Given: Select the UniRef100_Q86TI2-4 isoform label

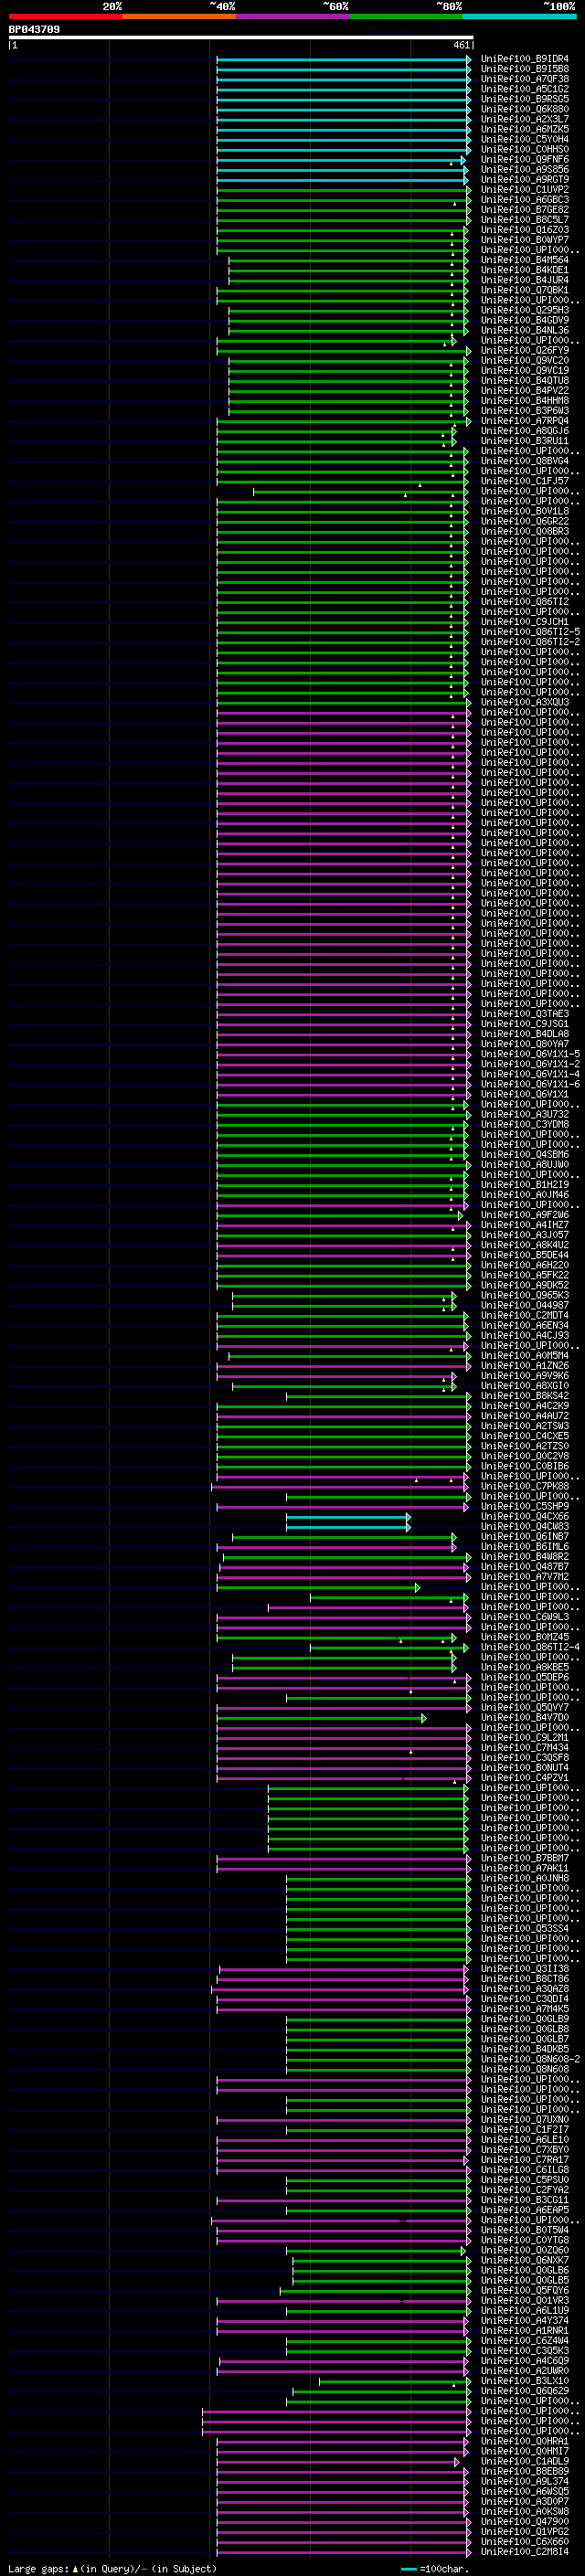Looking at the screenshot, I should click(x=530, y=1647).
